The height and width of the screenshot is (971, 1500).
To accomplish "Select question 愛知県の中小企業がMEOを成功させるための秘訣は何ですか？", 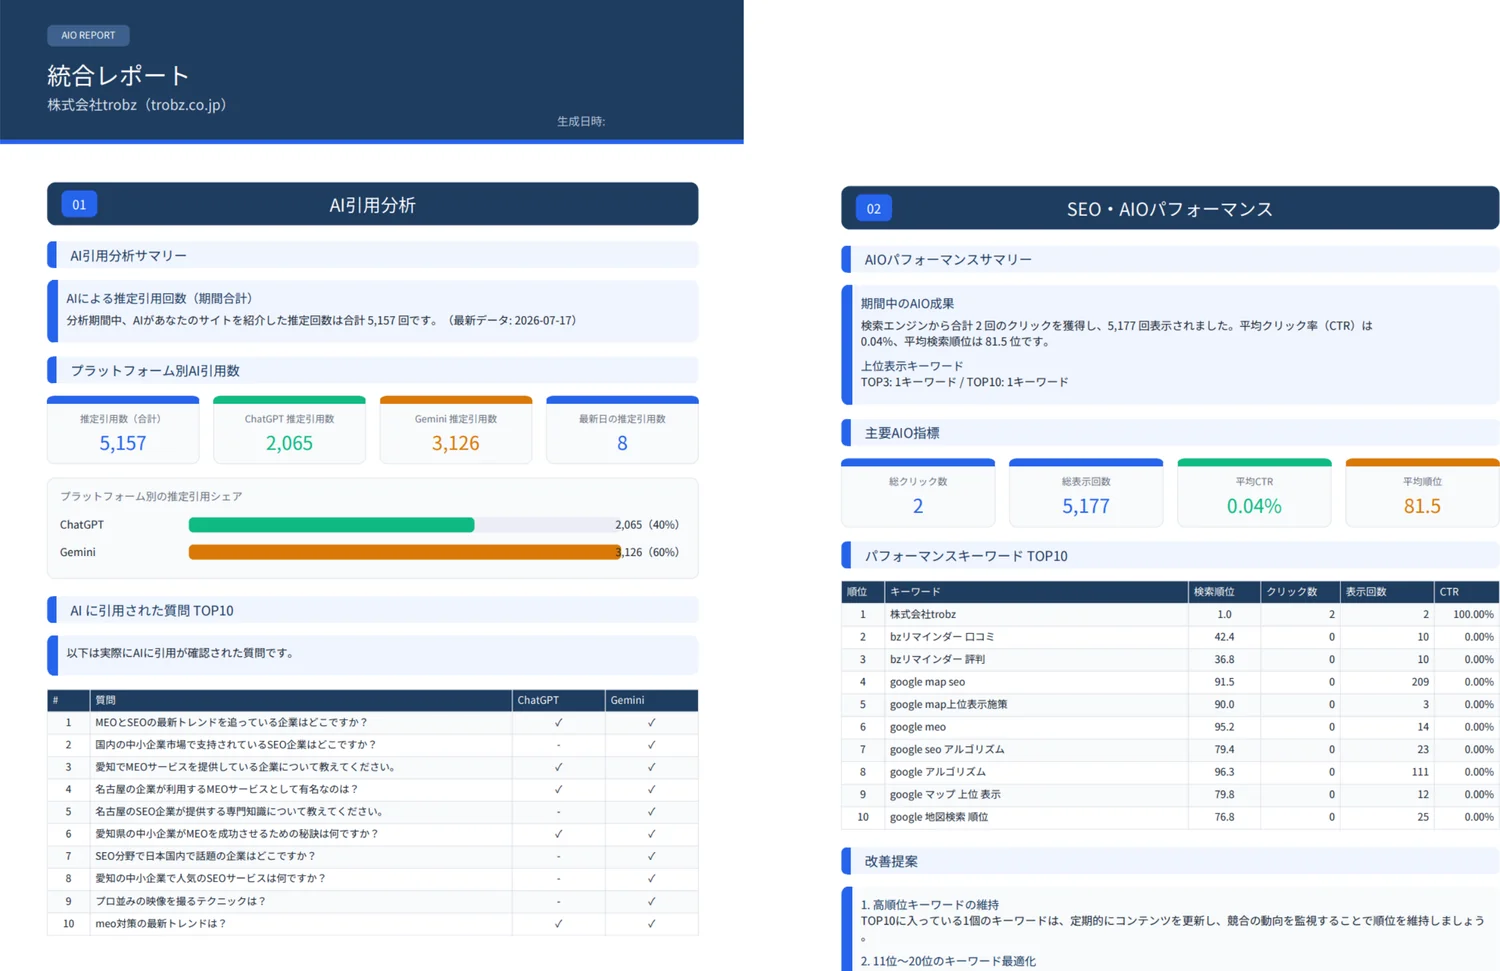I will (x=237, y=834).
